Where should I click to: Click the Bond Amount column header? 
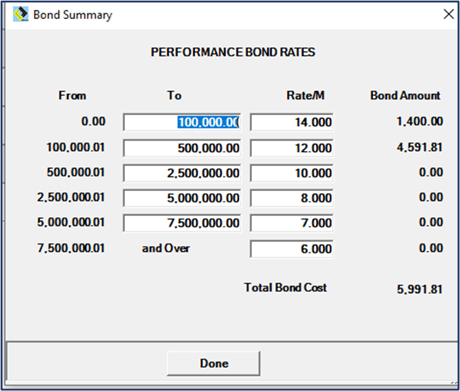tap(405, 95)
